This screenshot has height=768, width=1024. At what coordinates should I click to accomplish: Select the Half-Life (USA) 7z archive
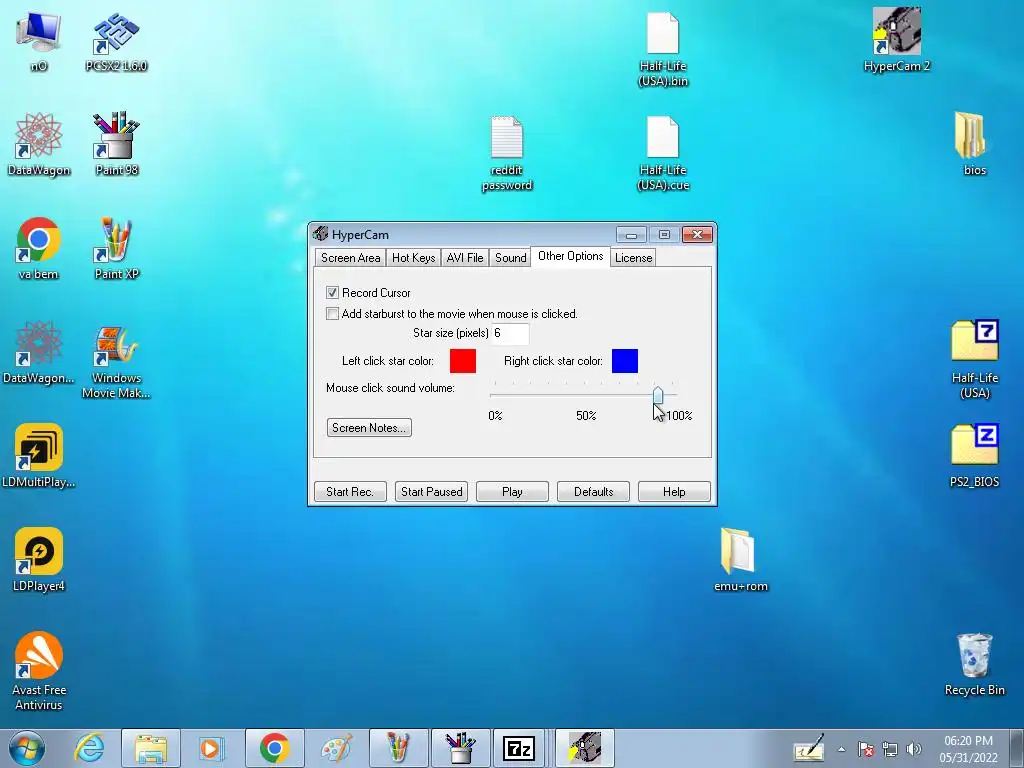974,359
